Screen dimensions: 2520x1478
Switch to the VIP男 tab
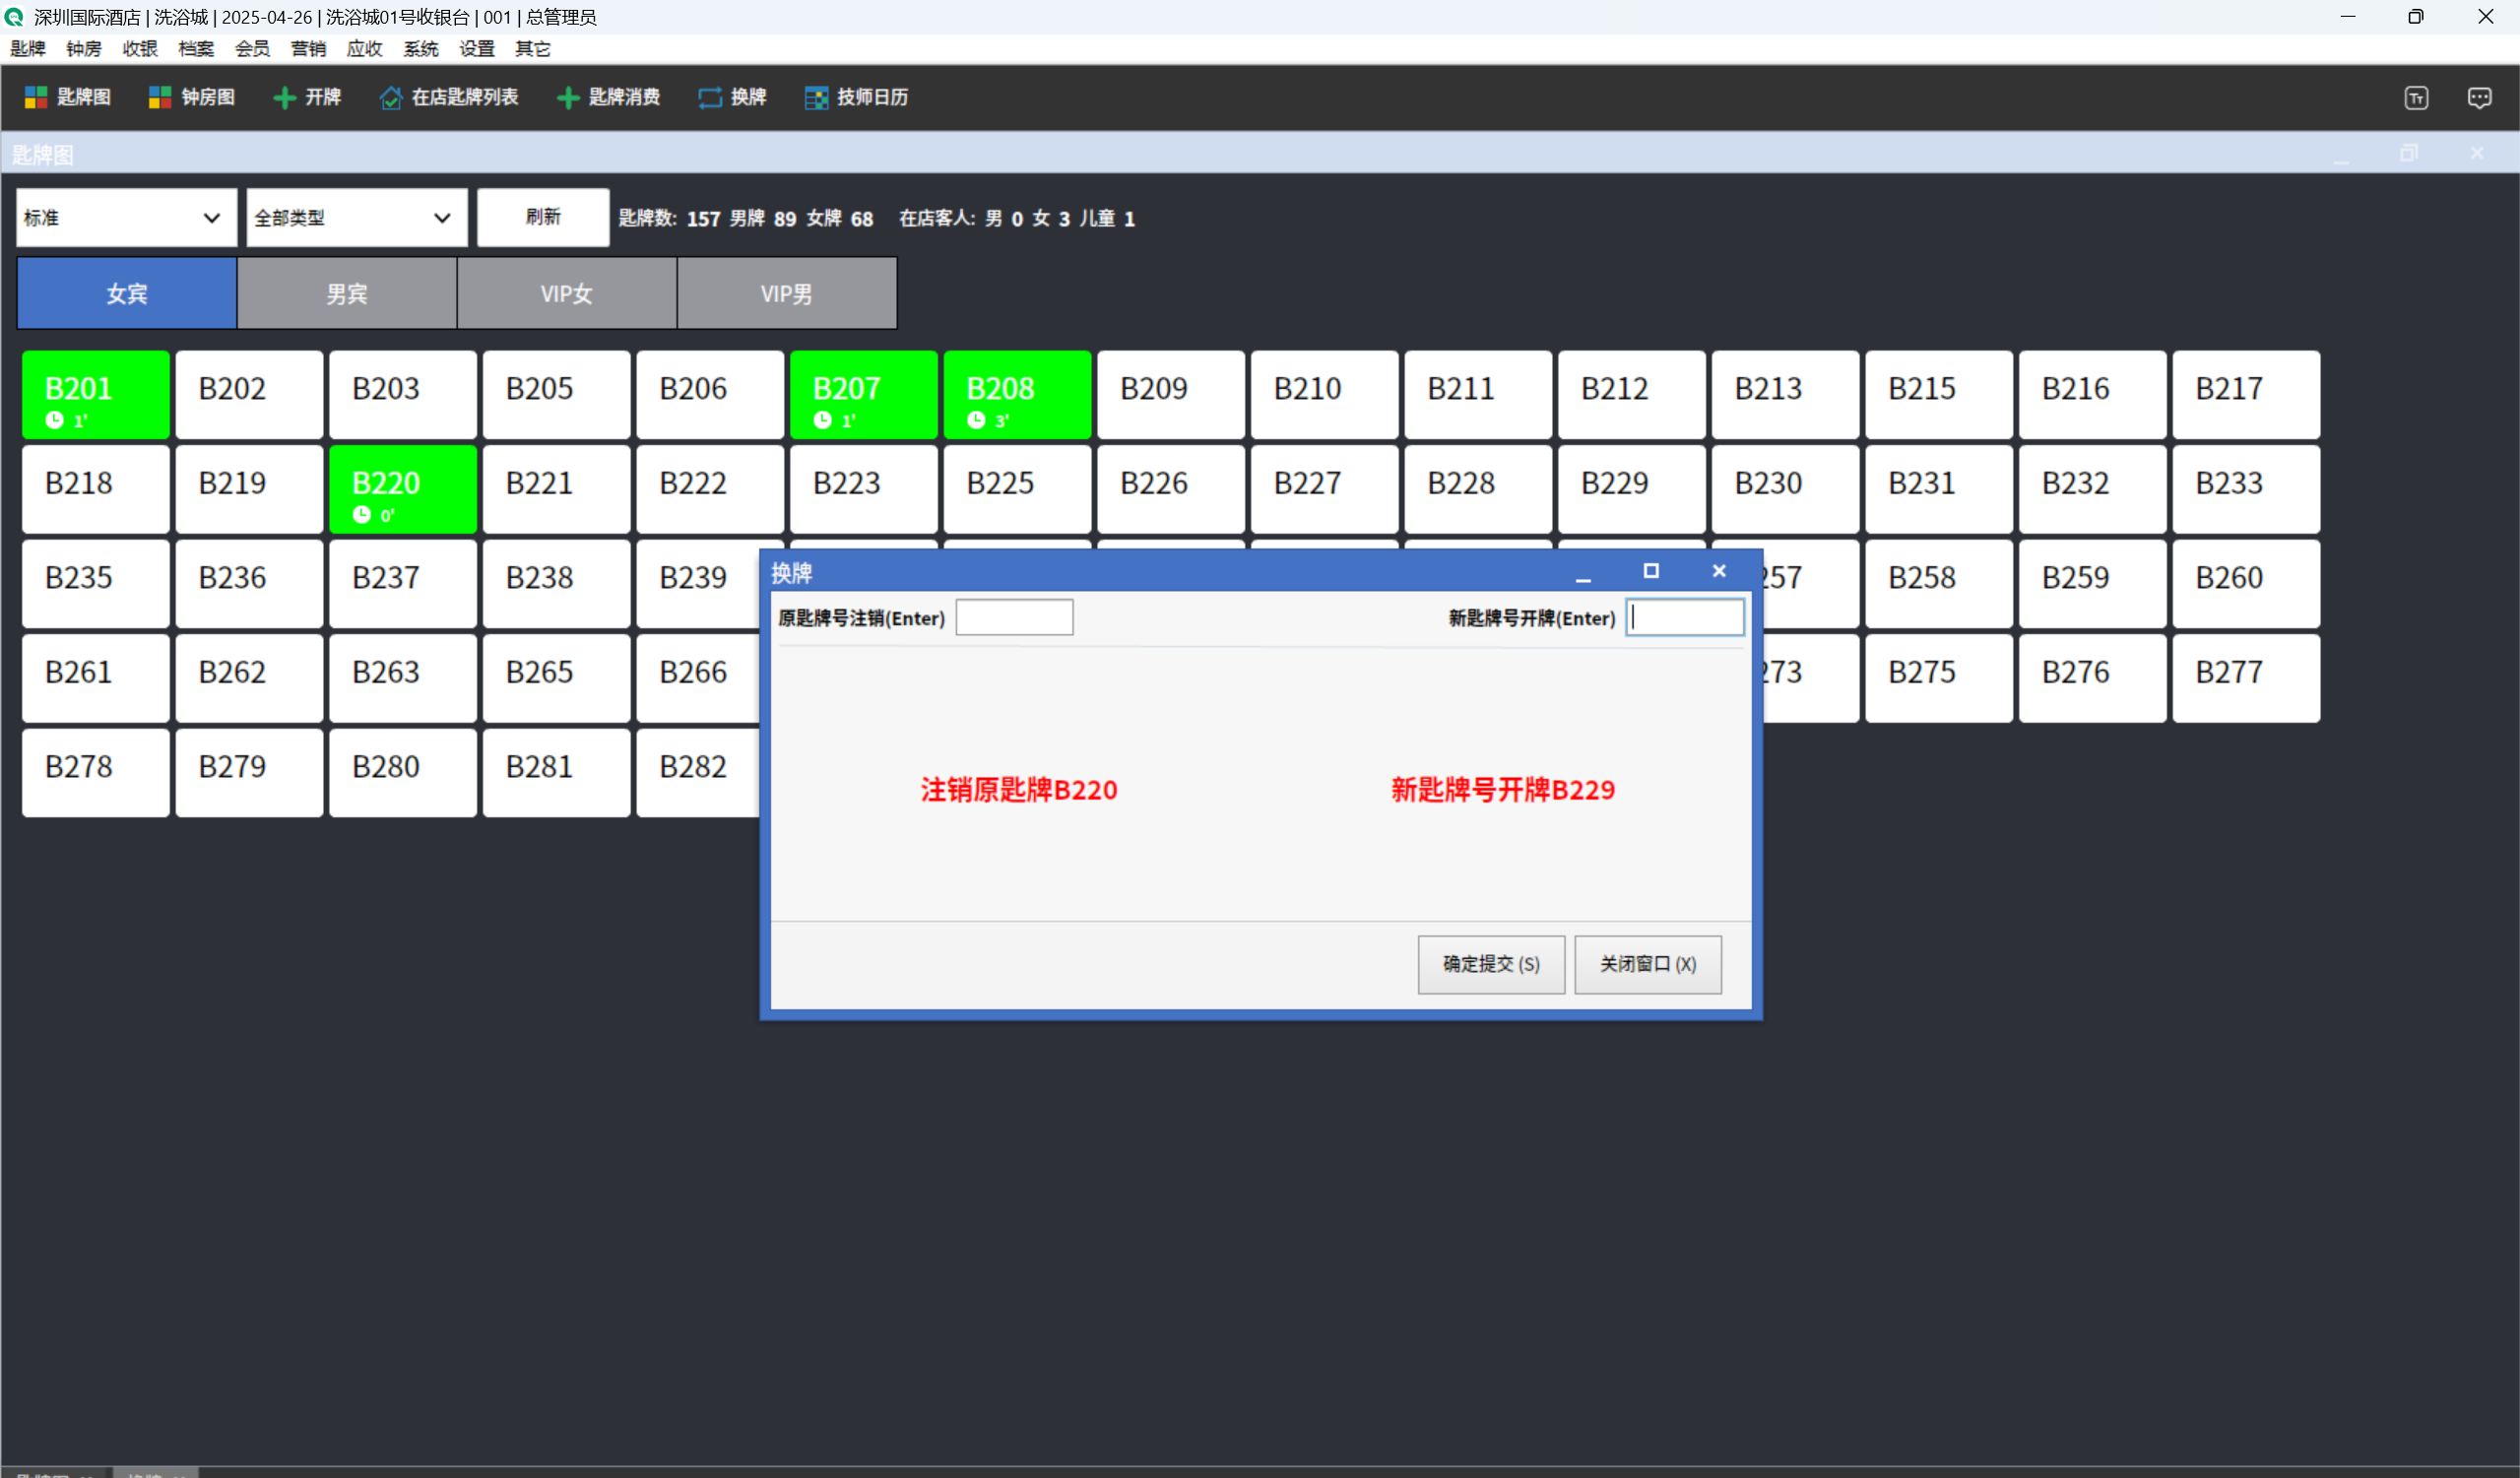pos(787,293)
